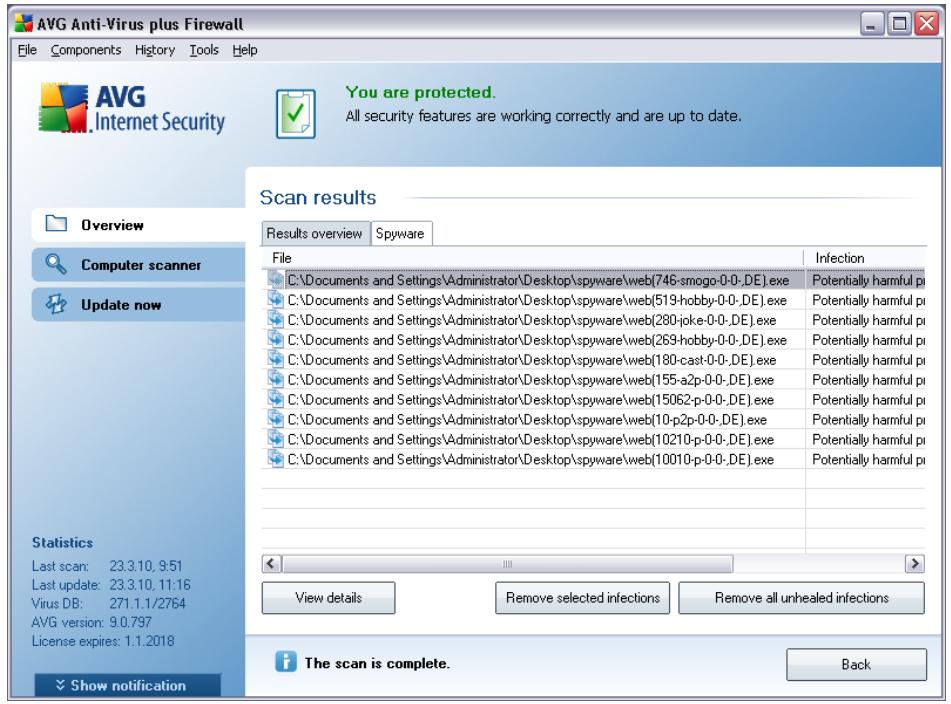Click the Last update value 23.3.10, 11:16

[x=150, y=585]
